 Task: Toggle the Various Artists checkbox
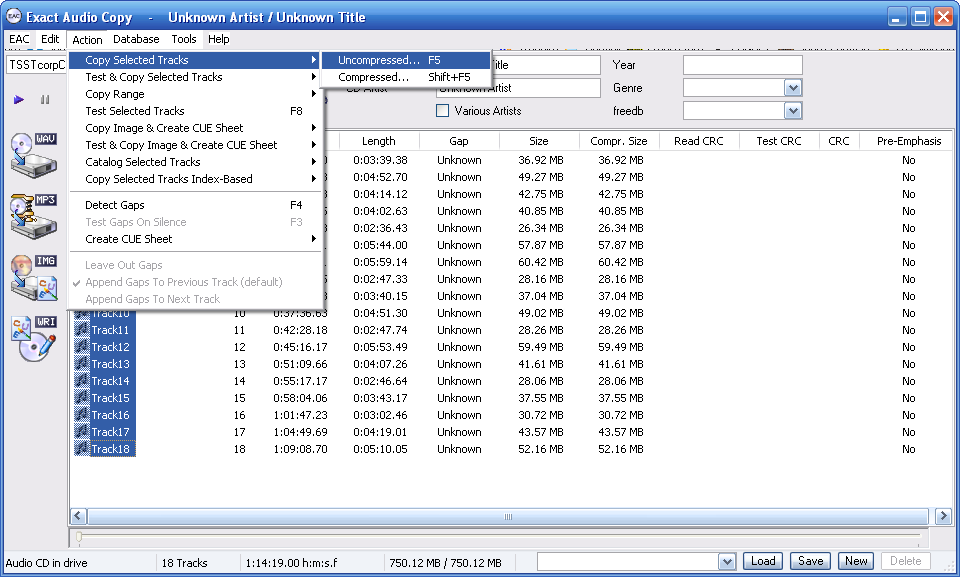pyautogui.click(x=442, y=111)
